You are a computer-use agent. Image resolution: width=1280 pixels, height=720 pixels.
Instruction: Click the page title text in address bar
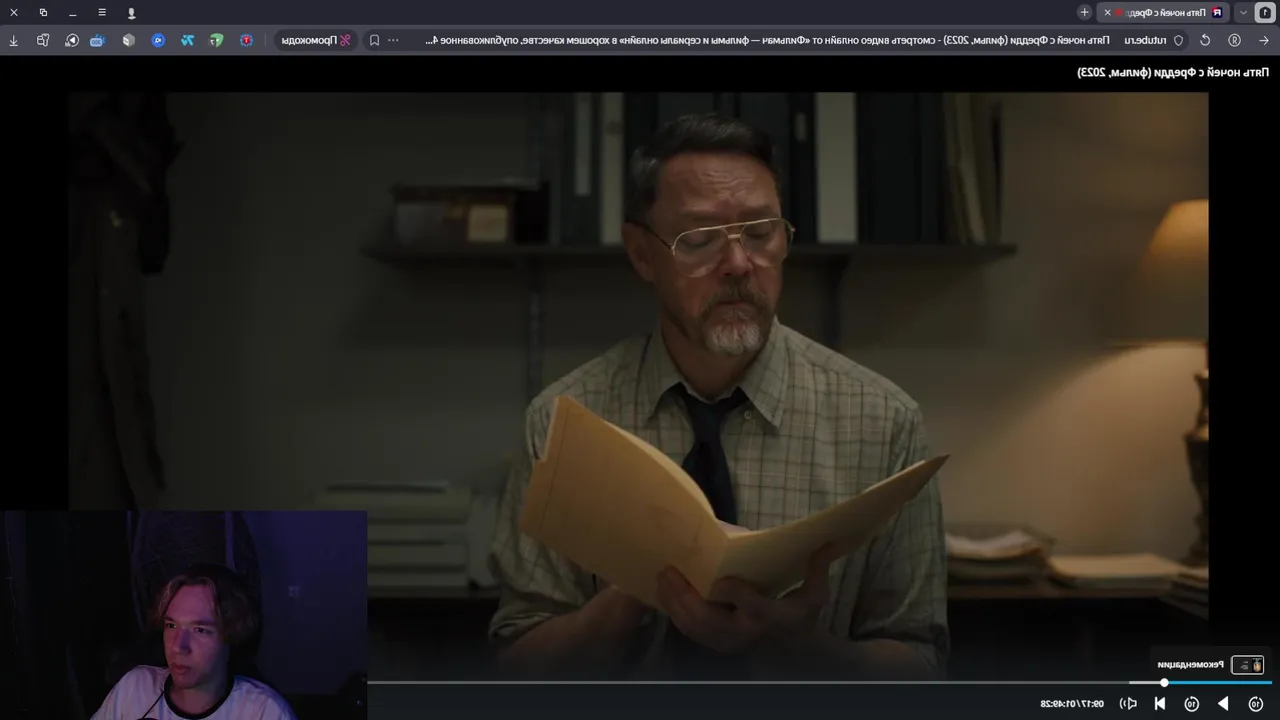[768, 40]
